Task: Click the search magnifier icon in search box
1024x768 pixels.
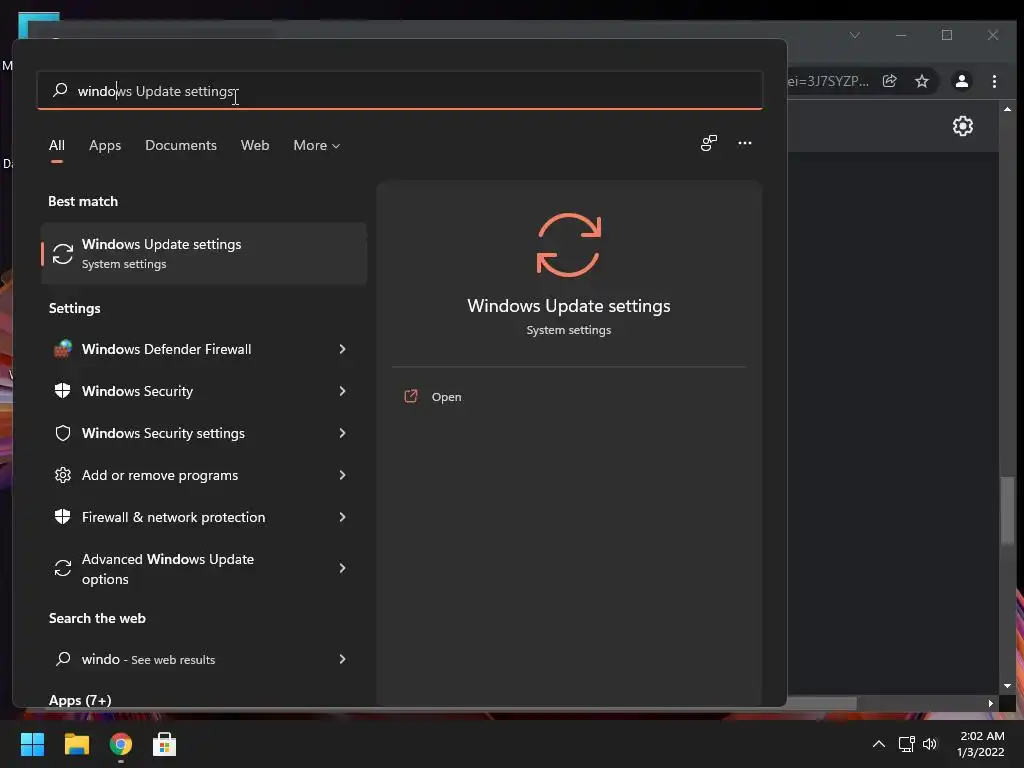Action: (x=60, y=89)
